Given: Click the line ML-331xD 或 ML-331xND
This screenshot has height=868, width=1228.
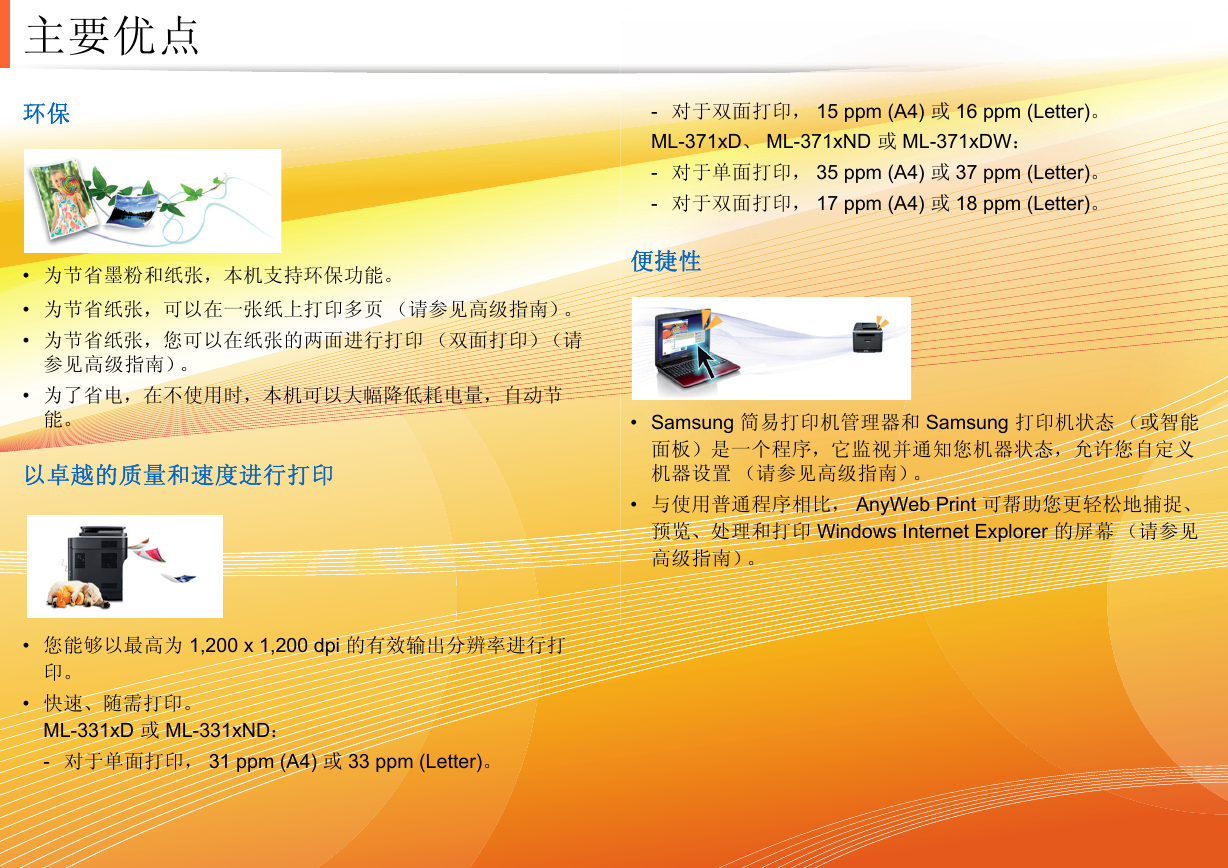Looking at the screenshot, I should pyautogui.click(x=161, y=731).
